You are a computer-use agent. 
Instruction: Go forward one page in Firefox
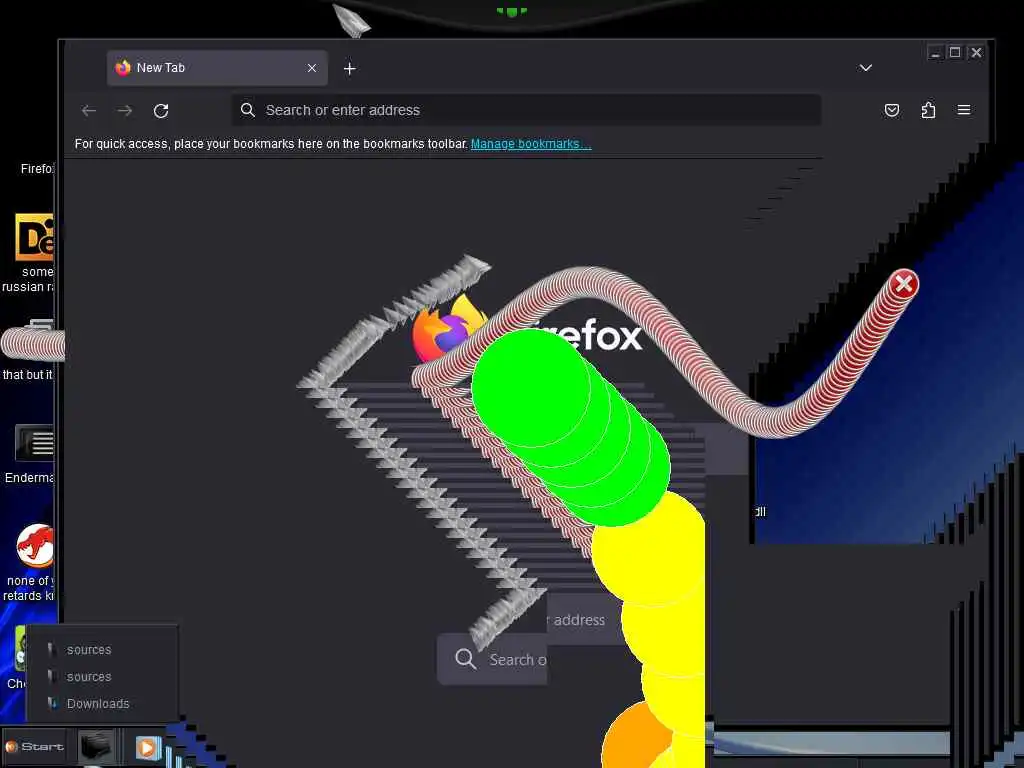pyautogui.click(x=125, y=110)
